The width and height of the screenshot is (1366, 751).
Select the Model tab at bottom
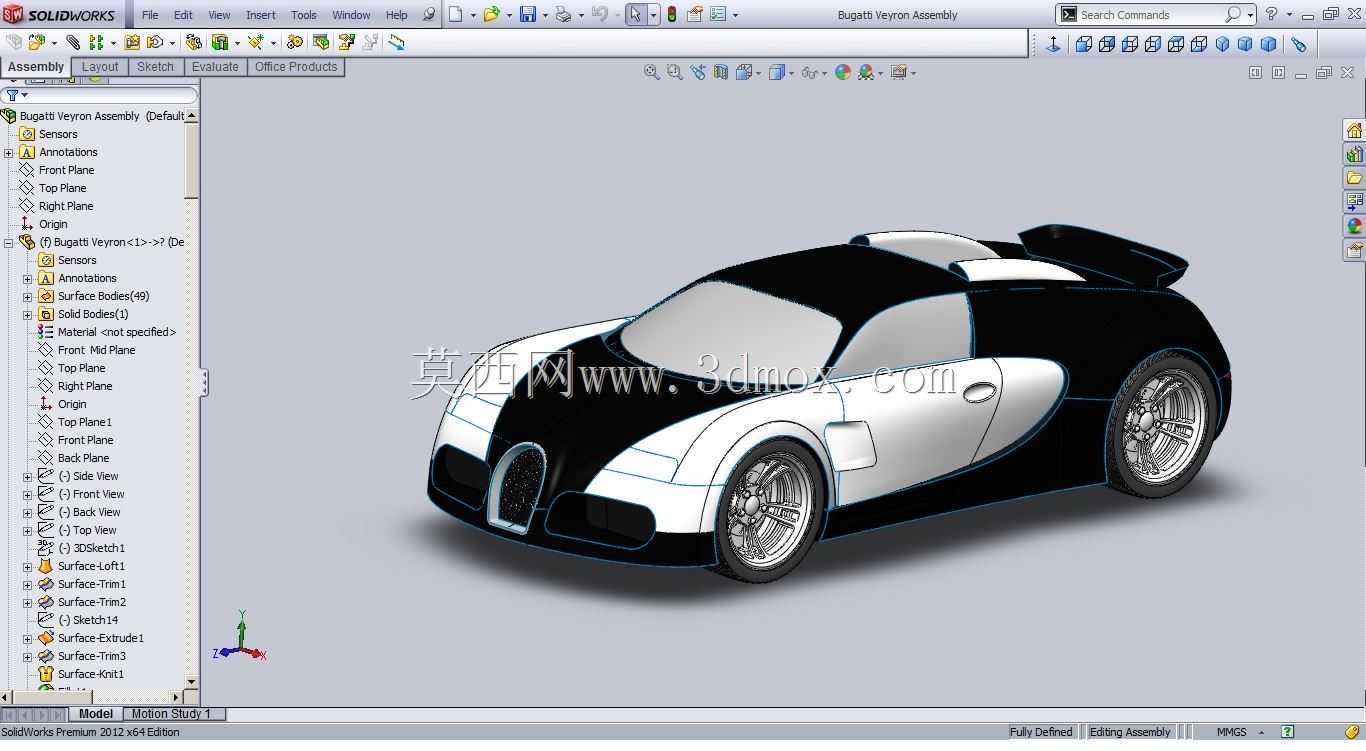[x=96, y=714]
